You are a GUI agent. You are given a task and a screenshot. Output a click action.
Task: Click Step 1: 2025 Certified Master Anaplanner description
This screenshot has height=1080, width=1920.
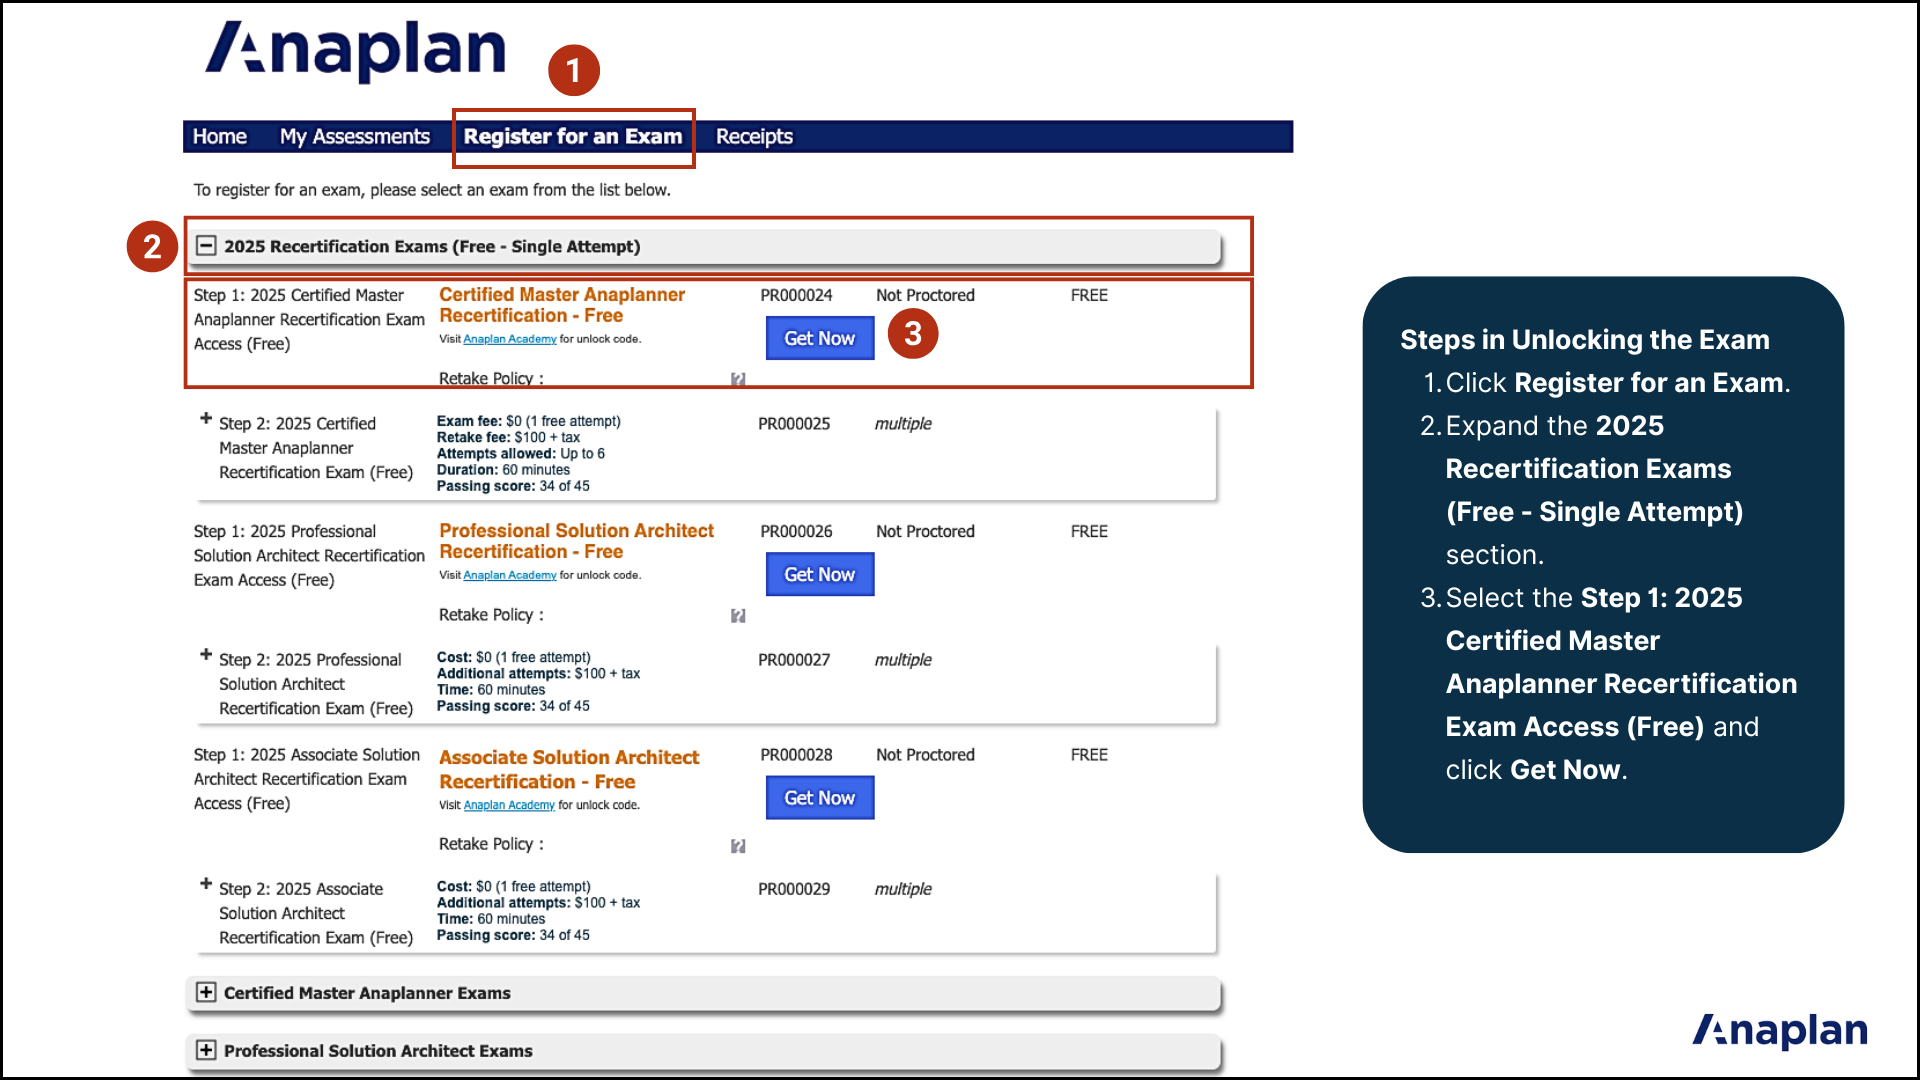click(x=309, y=319)
